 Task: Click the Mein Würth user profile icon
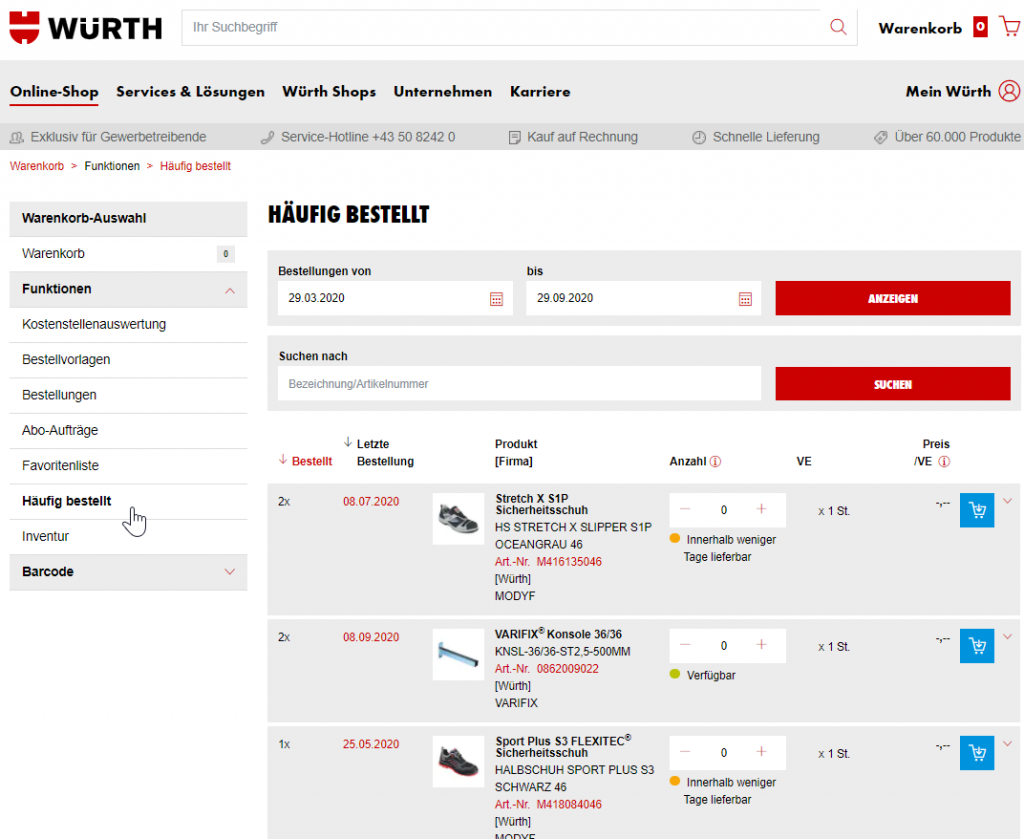[x=1009, y=91]
